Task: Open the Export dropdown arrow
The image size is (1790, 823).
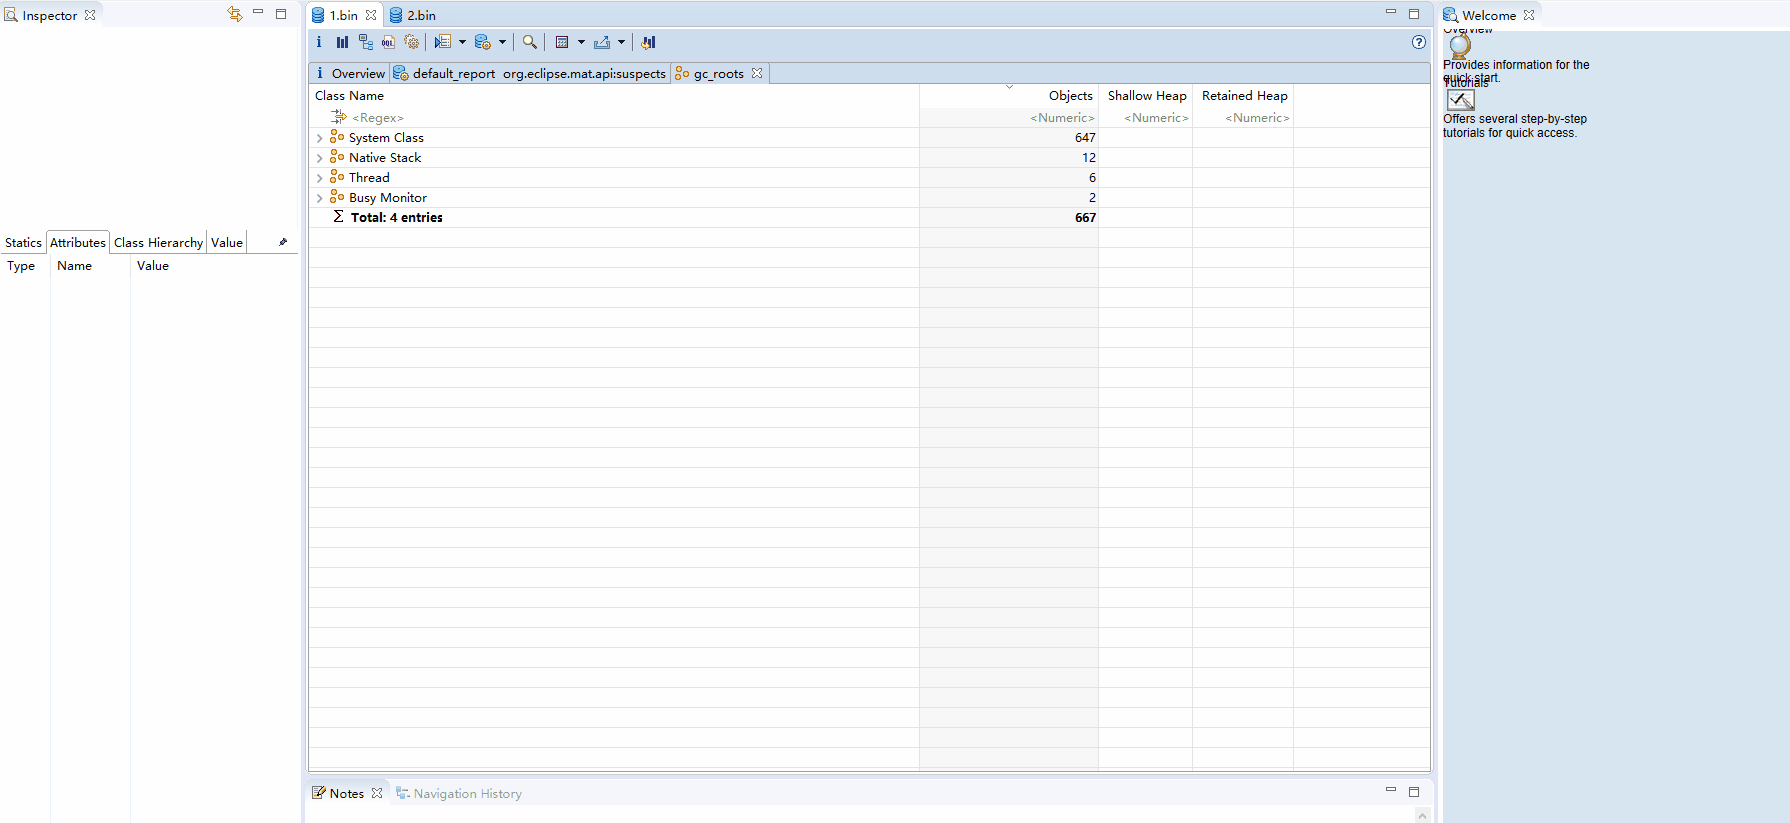Action: 621,42
